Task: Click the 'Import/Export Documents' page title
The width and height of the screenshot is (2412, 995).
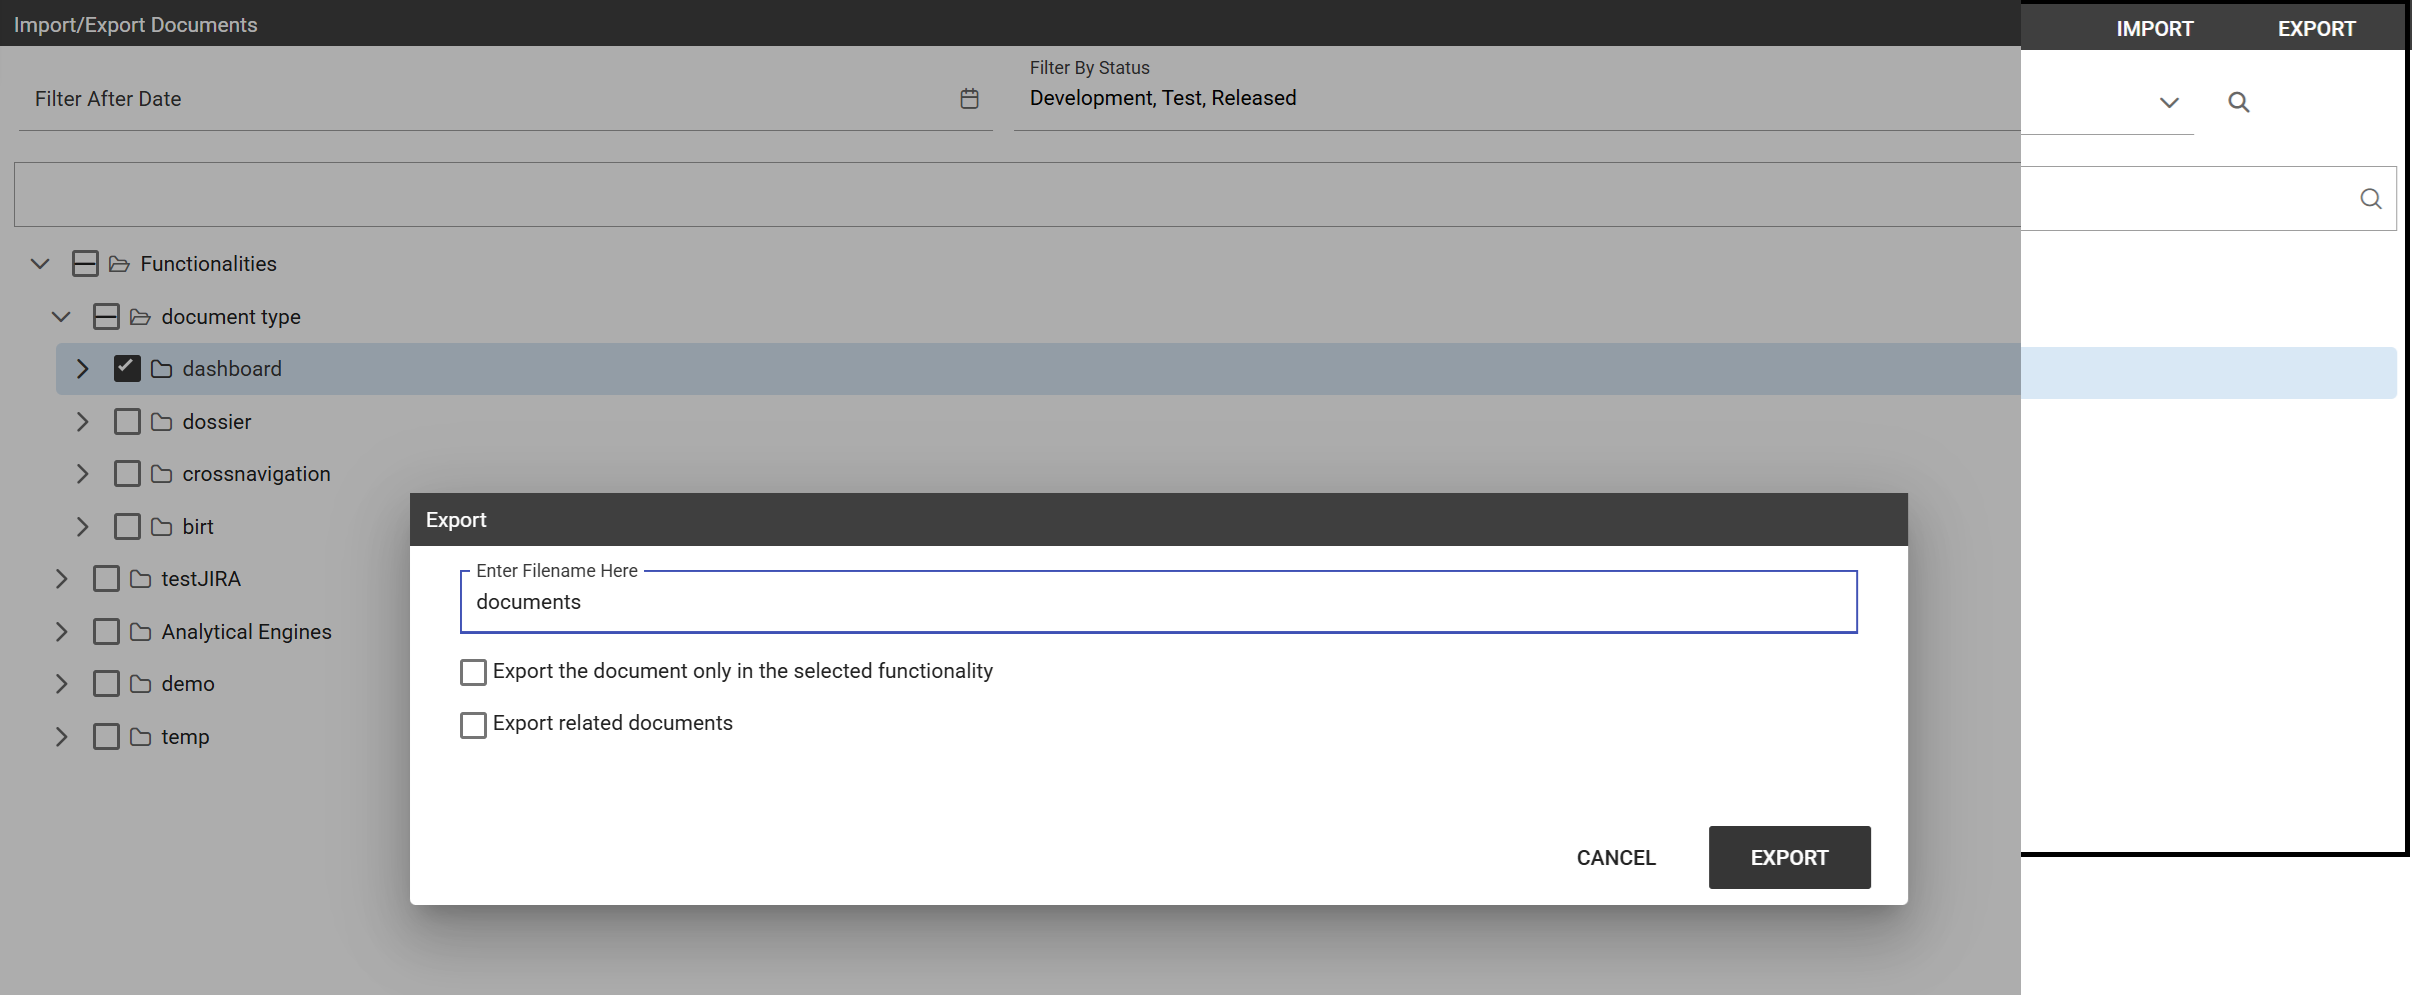Action: pyautogui.click(x=136, y=25)
